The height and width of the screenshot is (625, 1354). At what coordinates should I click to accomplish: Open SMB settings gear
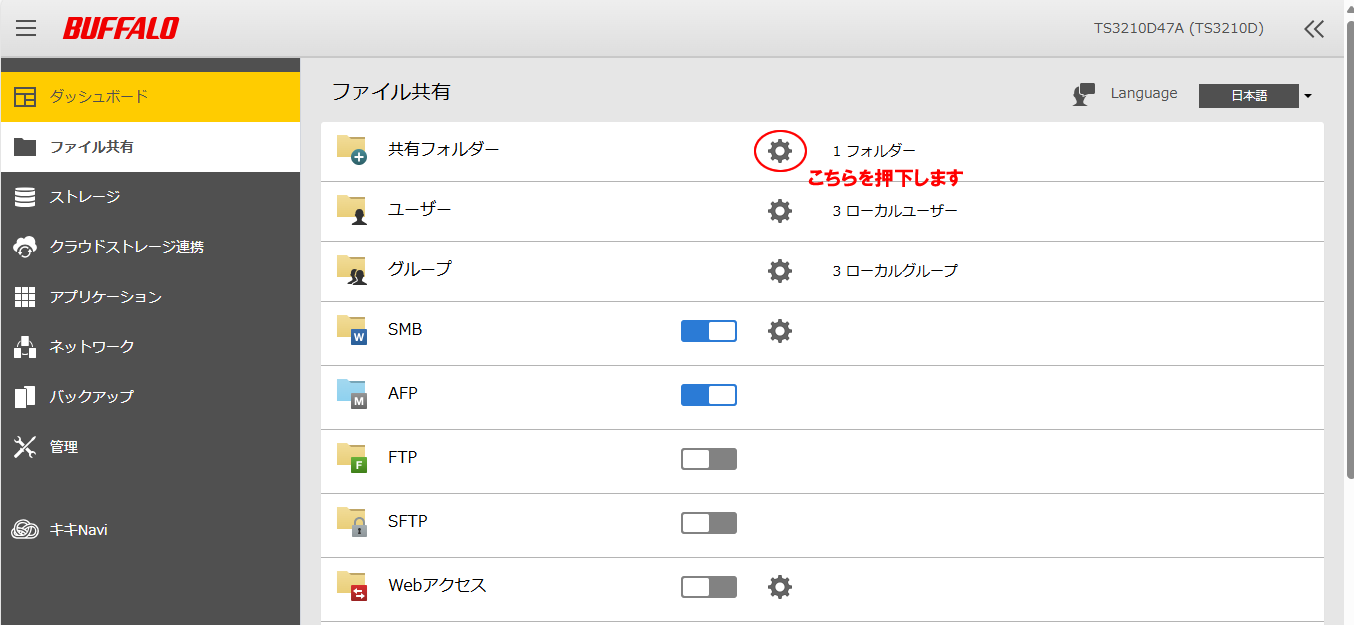point(780,331)
